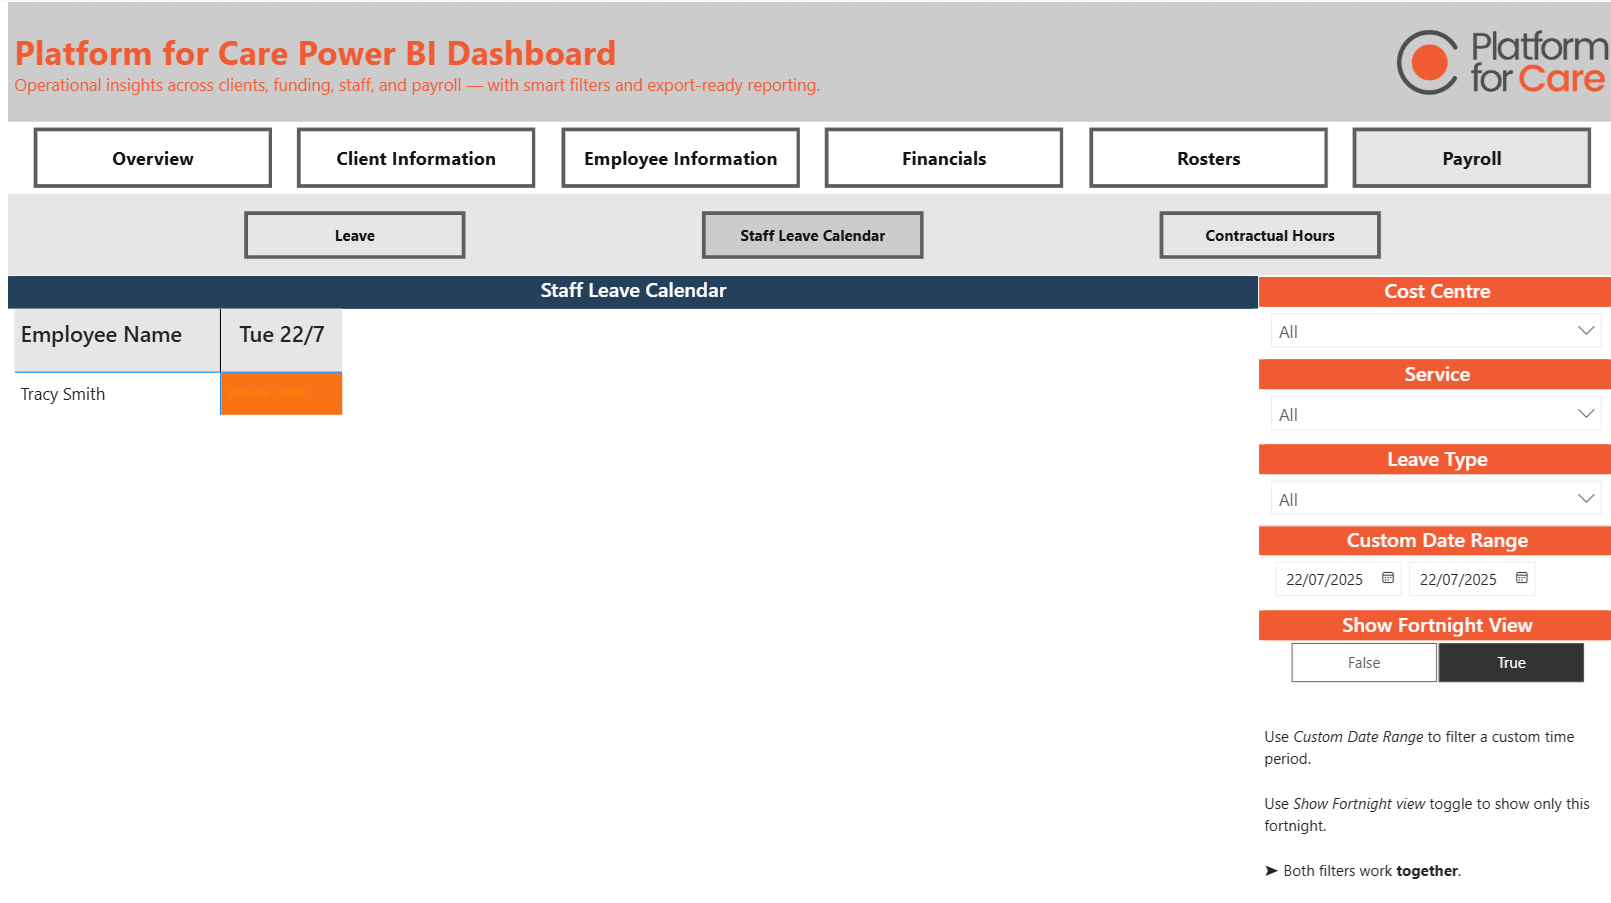Open the Overview page
Image resolution: width=1611 pixels, height=903 pixels.
153,158
